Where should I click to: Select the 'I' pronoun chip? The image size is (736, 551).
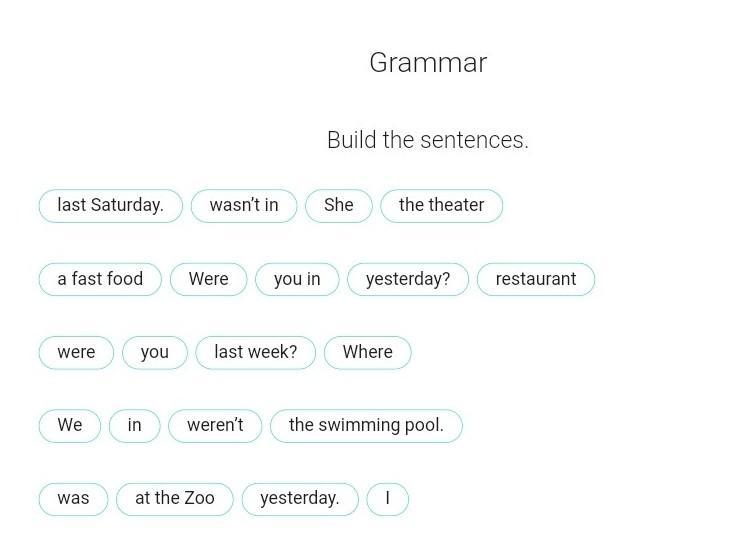388,499
